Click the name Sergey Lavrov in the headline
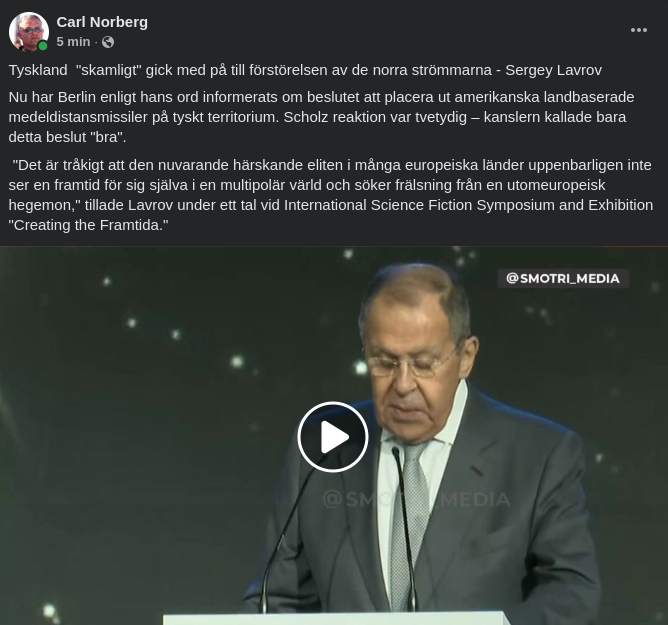 coord(553,70)
